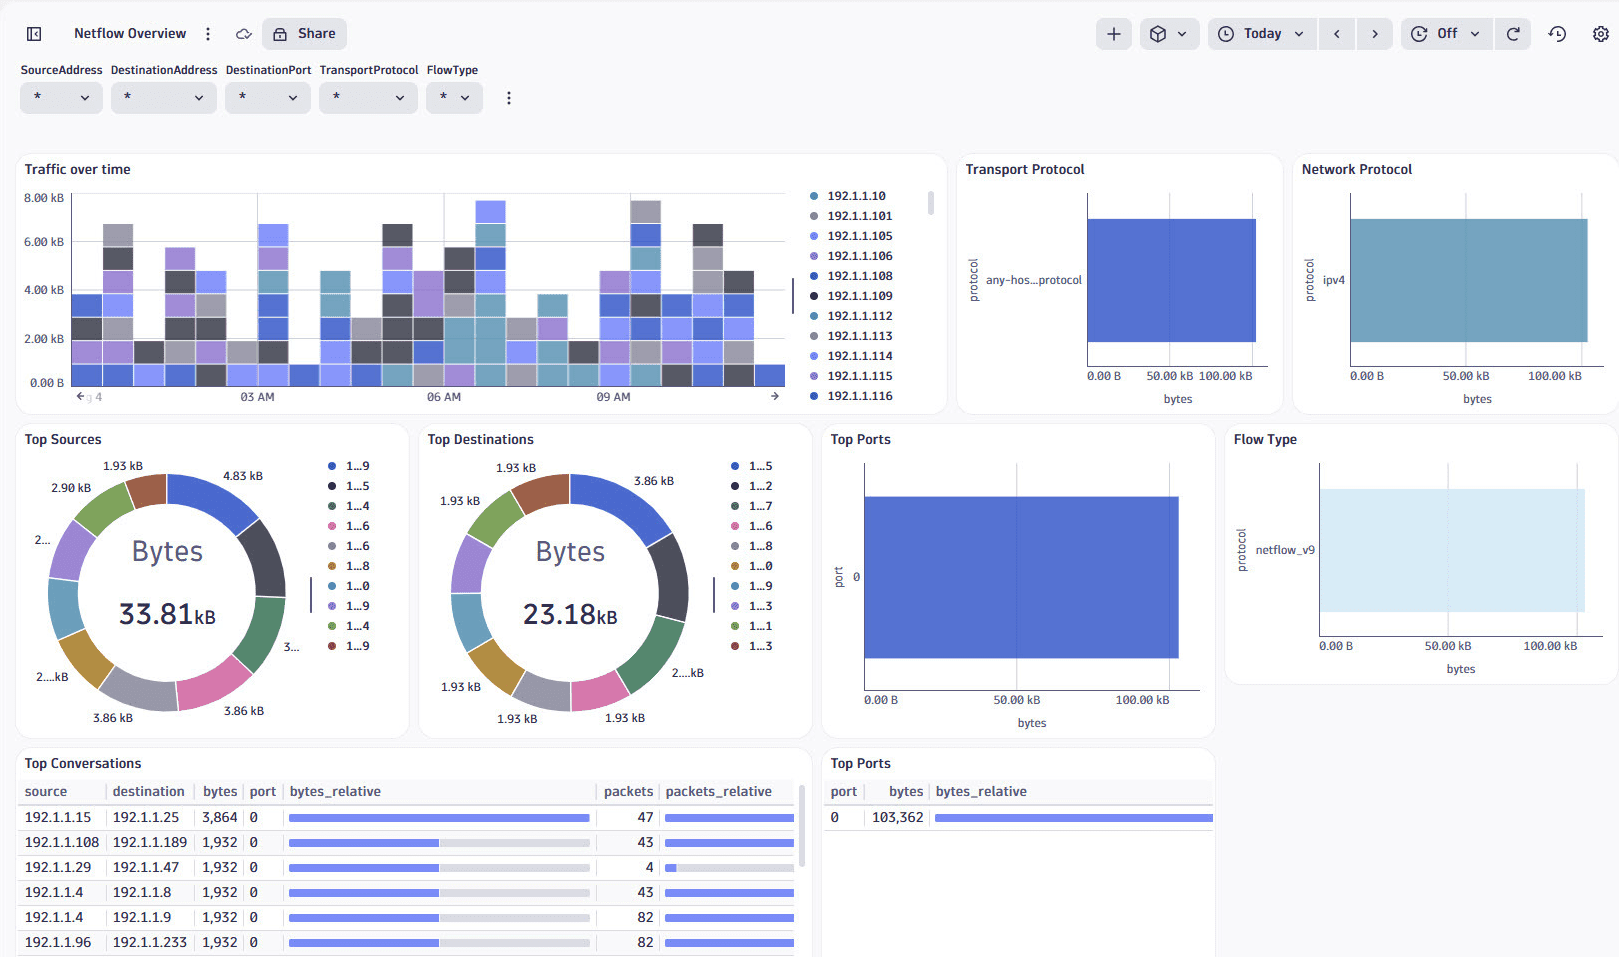Open the auto-refresh Off dropdown
1619x957 pixels.
pyautogui.click(x=1445, y=33)
